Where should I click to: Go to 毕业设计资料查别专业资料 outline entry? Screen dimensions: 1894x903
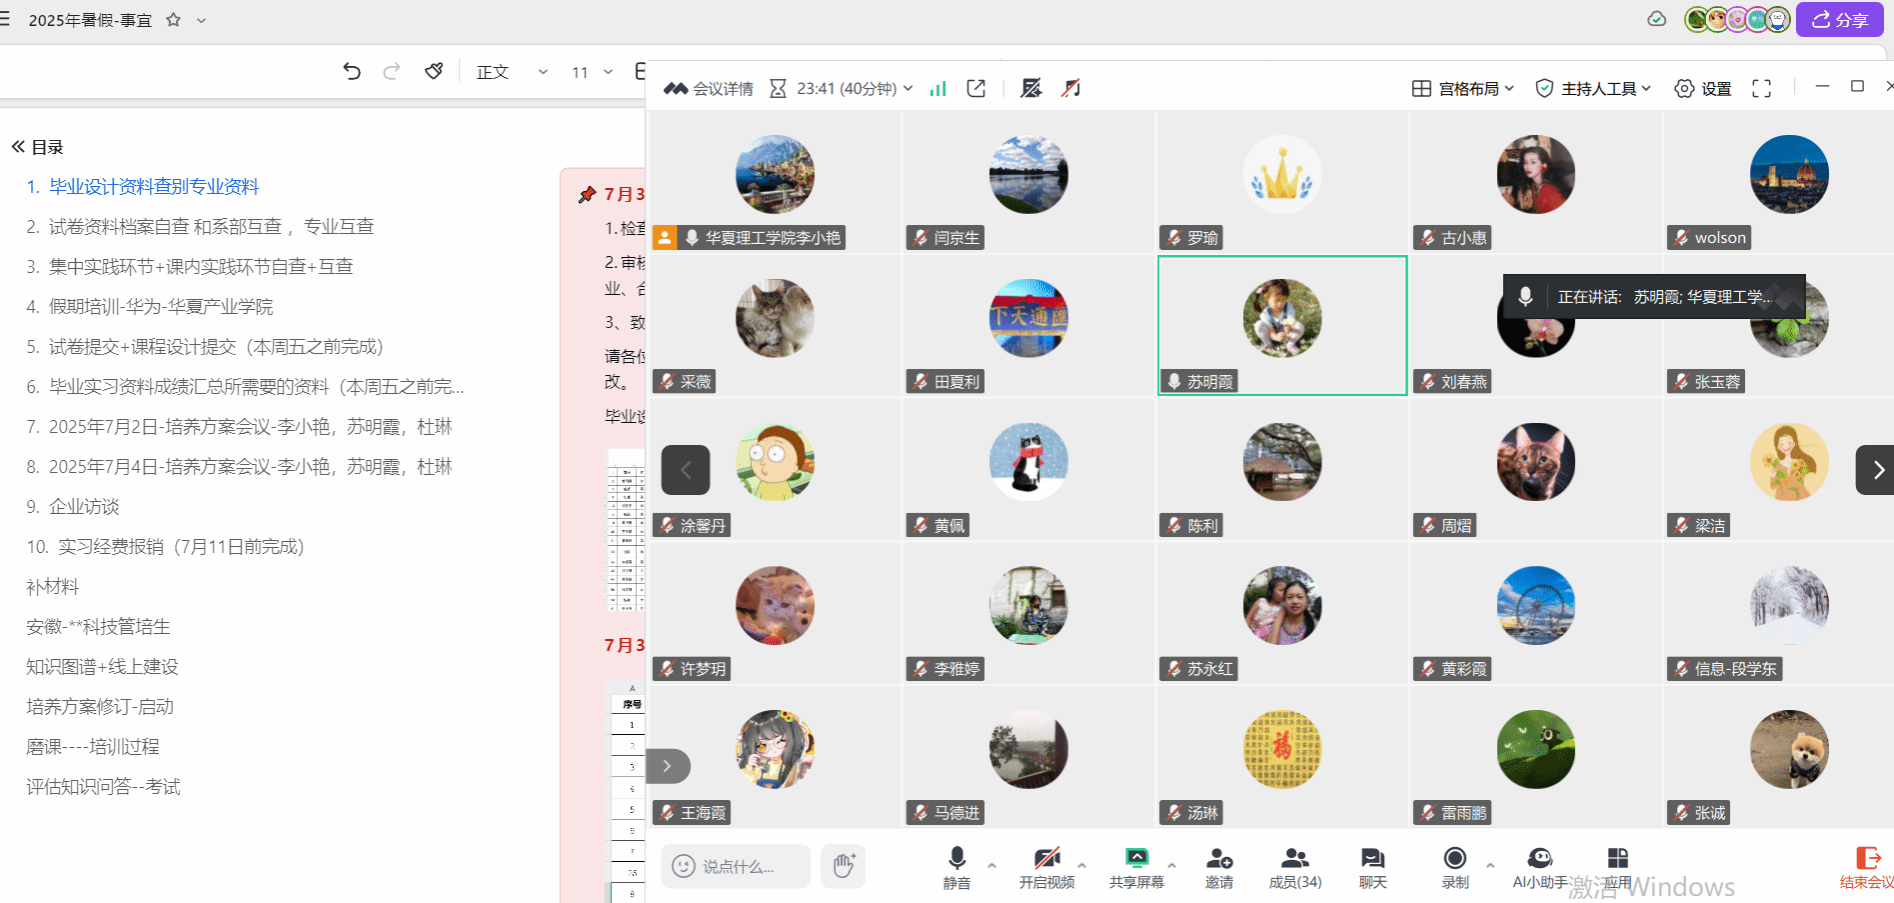click(153, 187)
